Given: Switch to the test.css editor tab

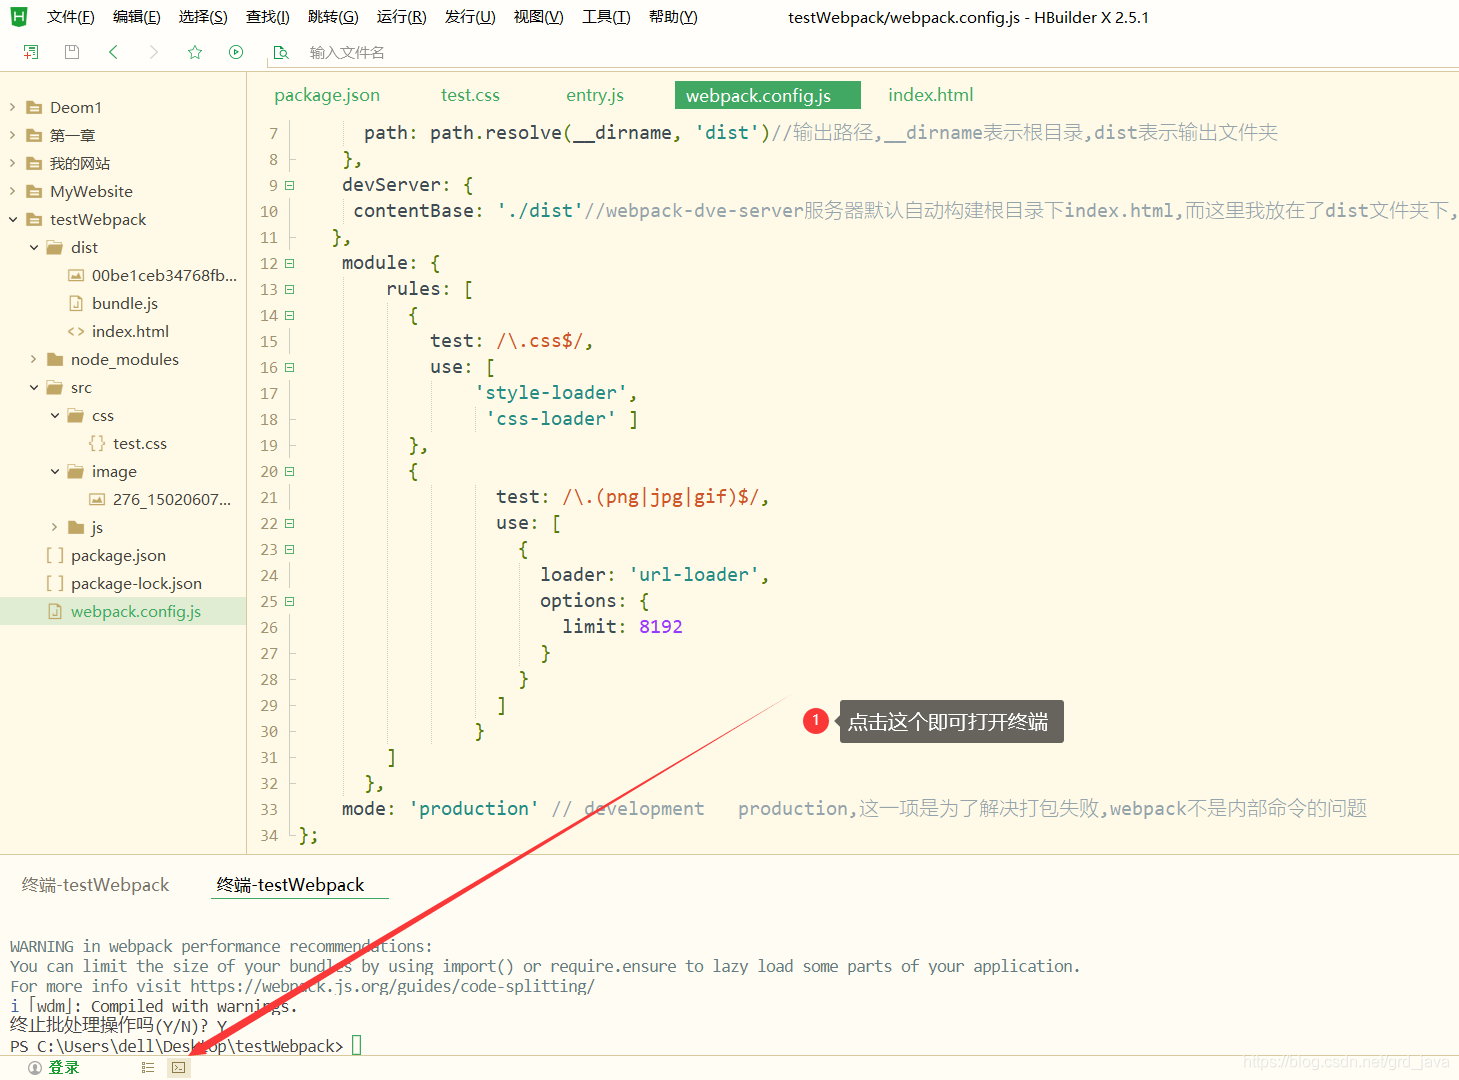Looking at the screenshot, I should (470, 95).
